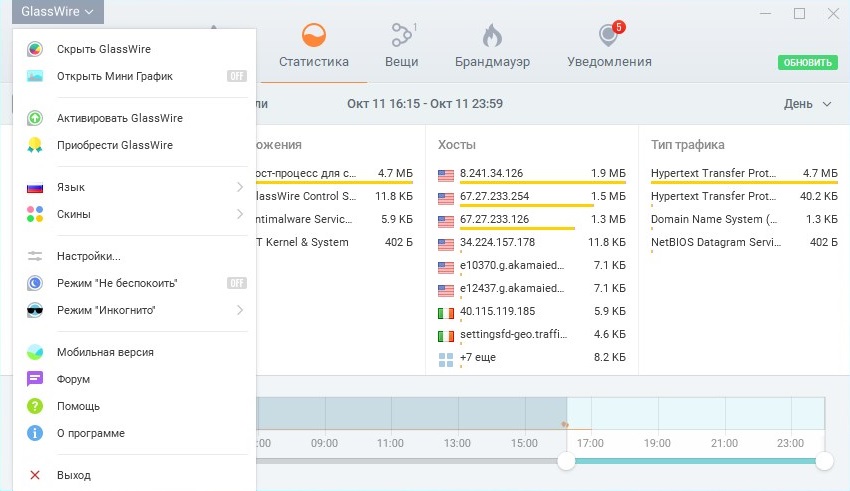Open the Day period dropdown
Viewport: 850px width, 491px height.
808,104
